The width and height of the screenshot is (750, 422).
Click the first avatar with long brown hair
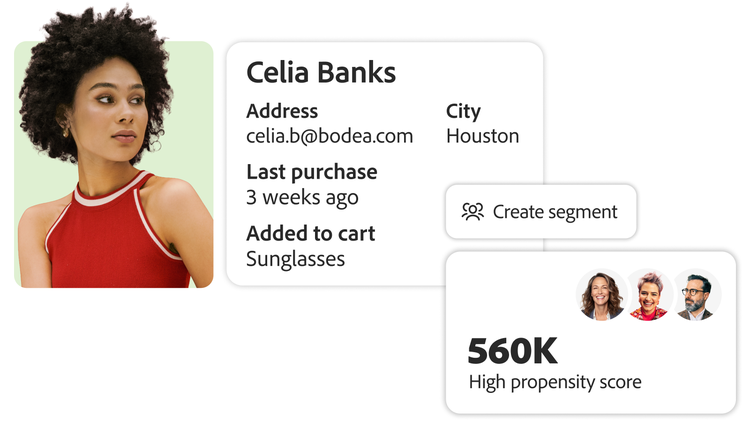(x=602, y=295)
